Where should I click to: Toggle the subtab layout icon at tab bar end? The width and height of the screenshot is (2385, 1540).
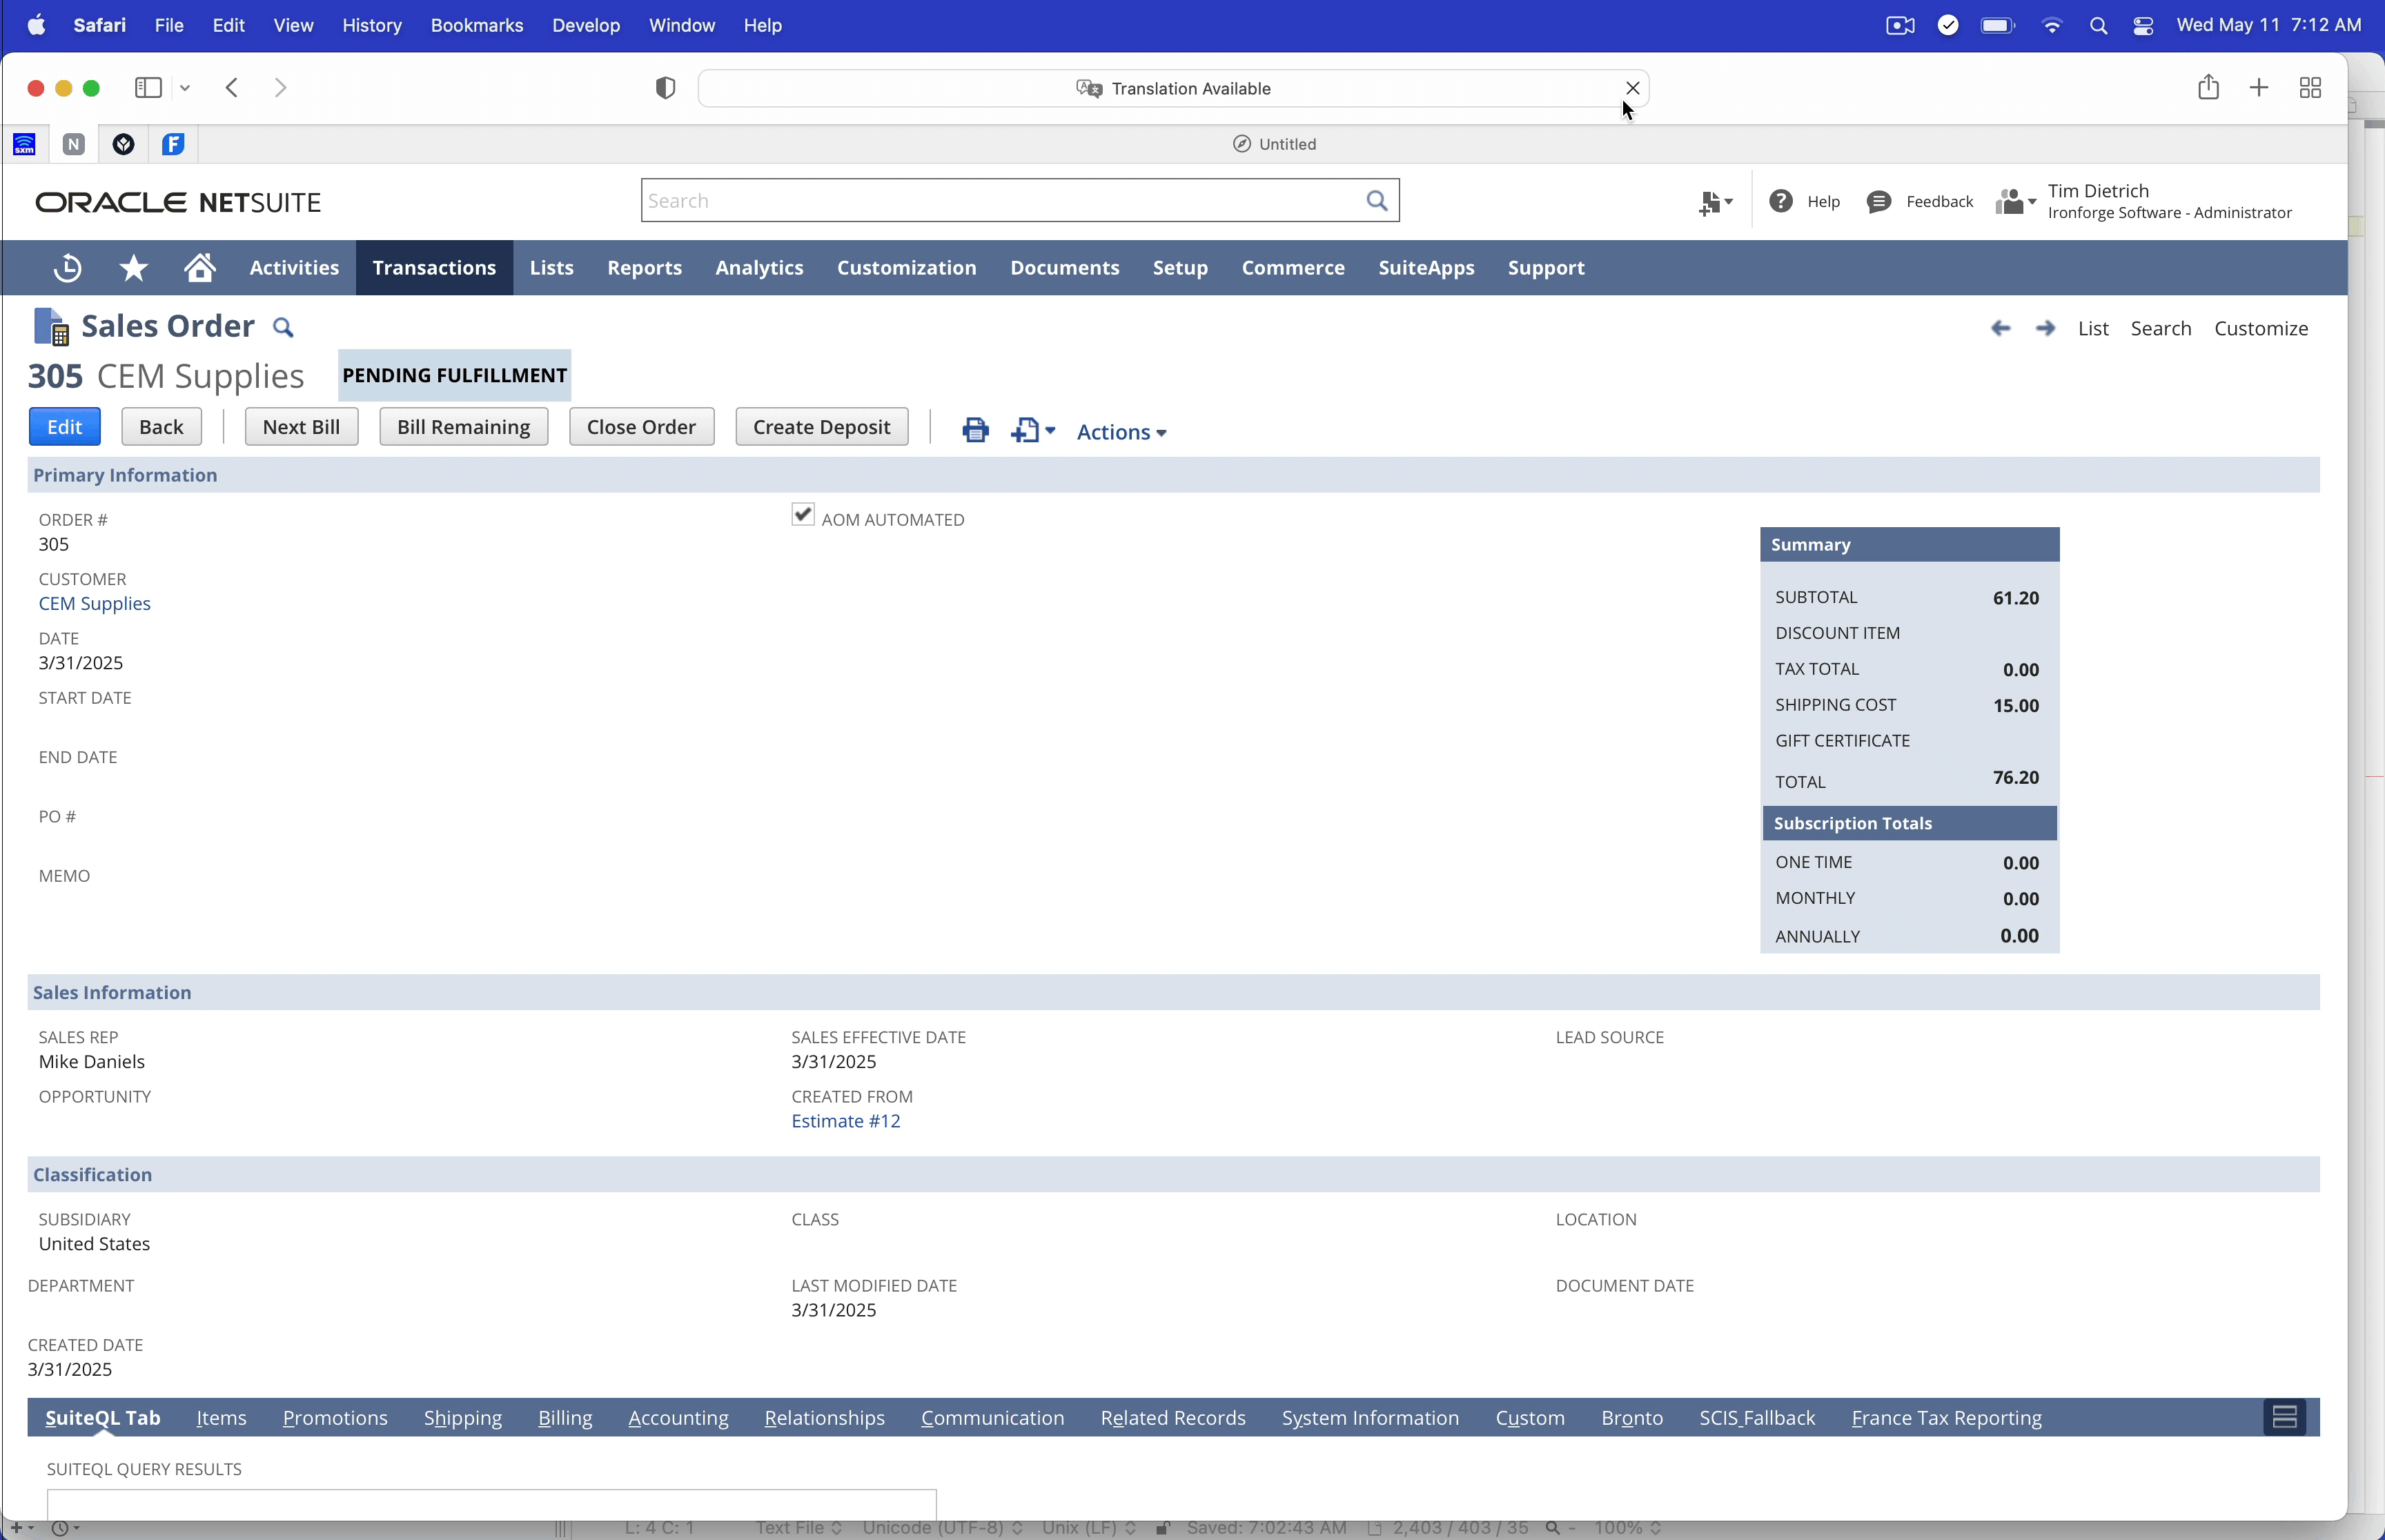[x=2285, y=1417]
